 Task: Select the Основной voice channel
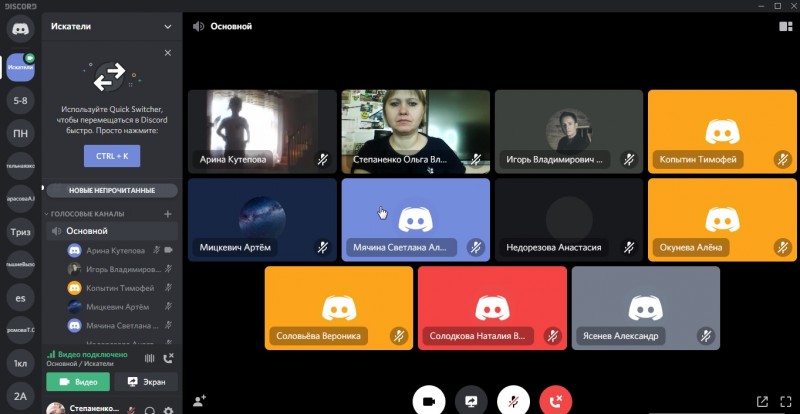(86, 231)
